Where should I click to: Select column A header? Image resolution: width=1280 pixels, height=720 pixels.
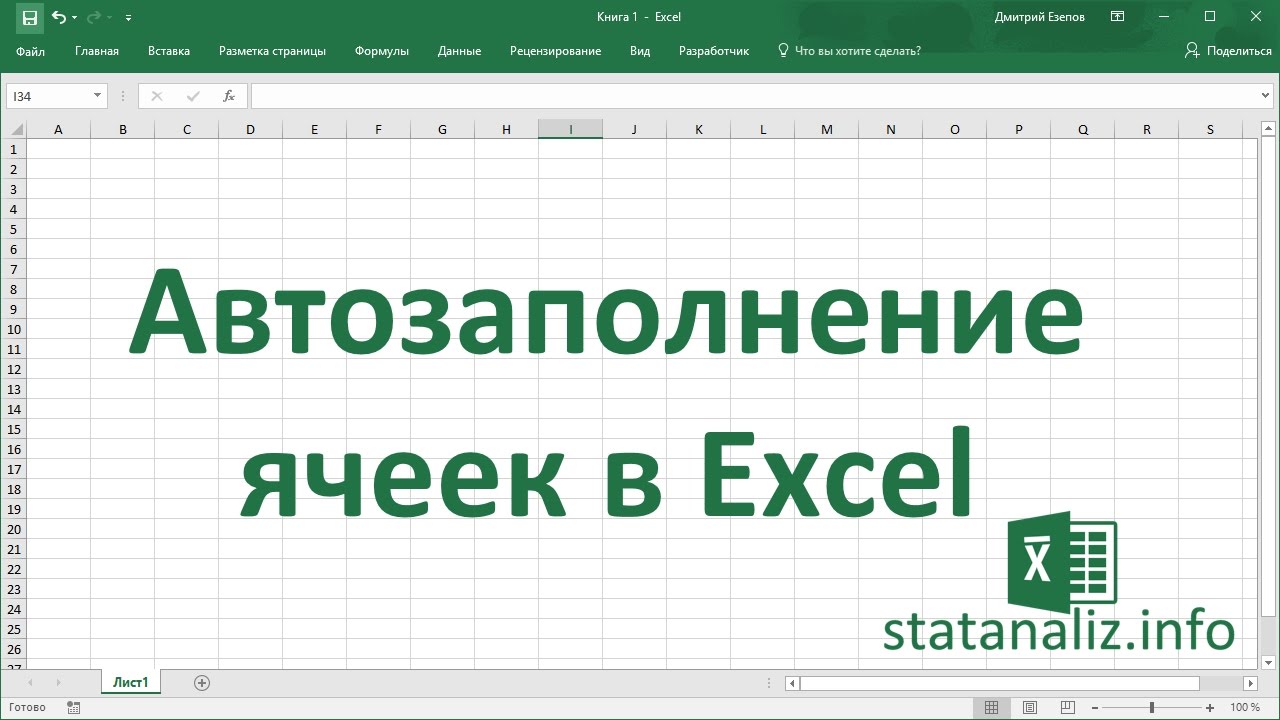(x=58, y=130)
